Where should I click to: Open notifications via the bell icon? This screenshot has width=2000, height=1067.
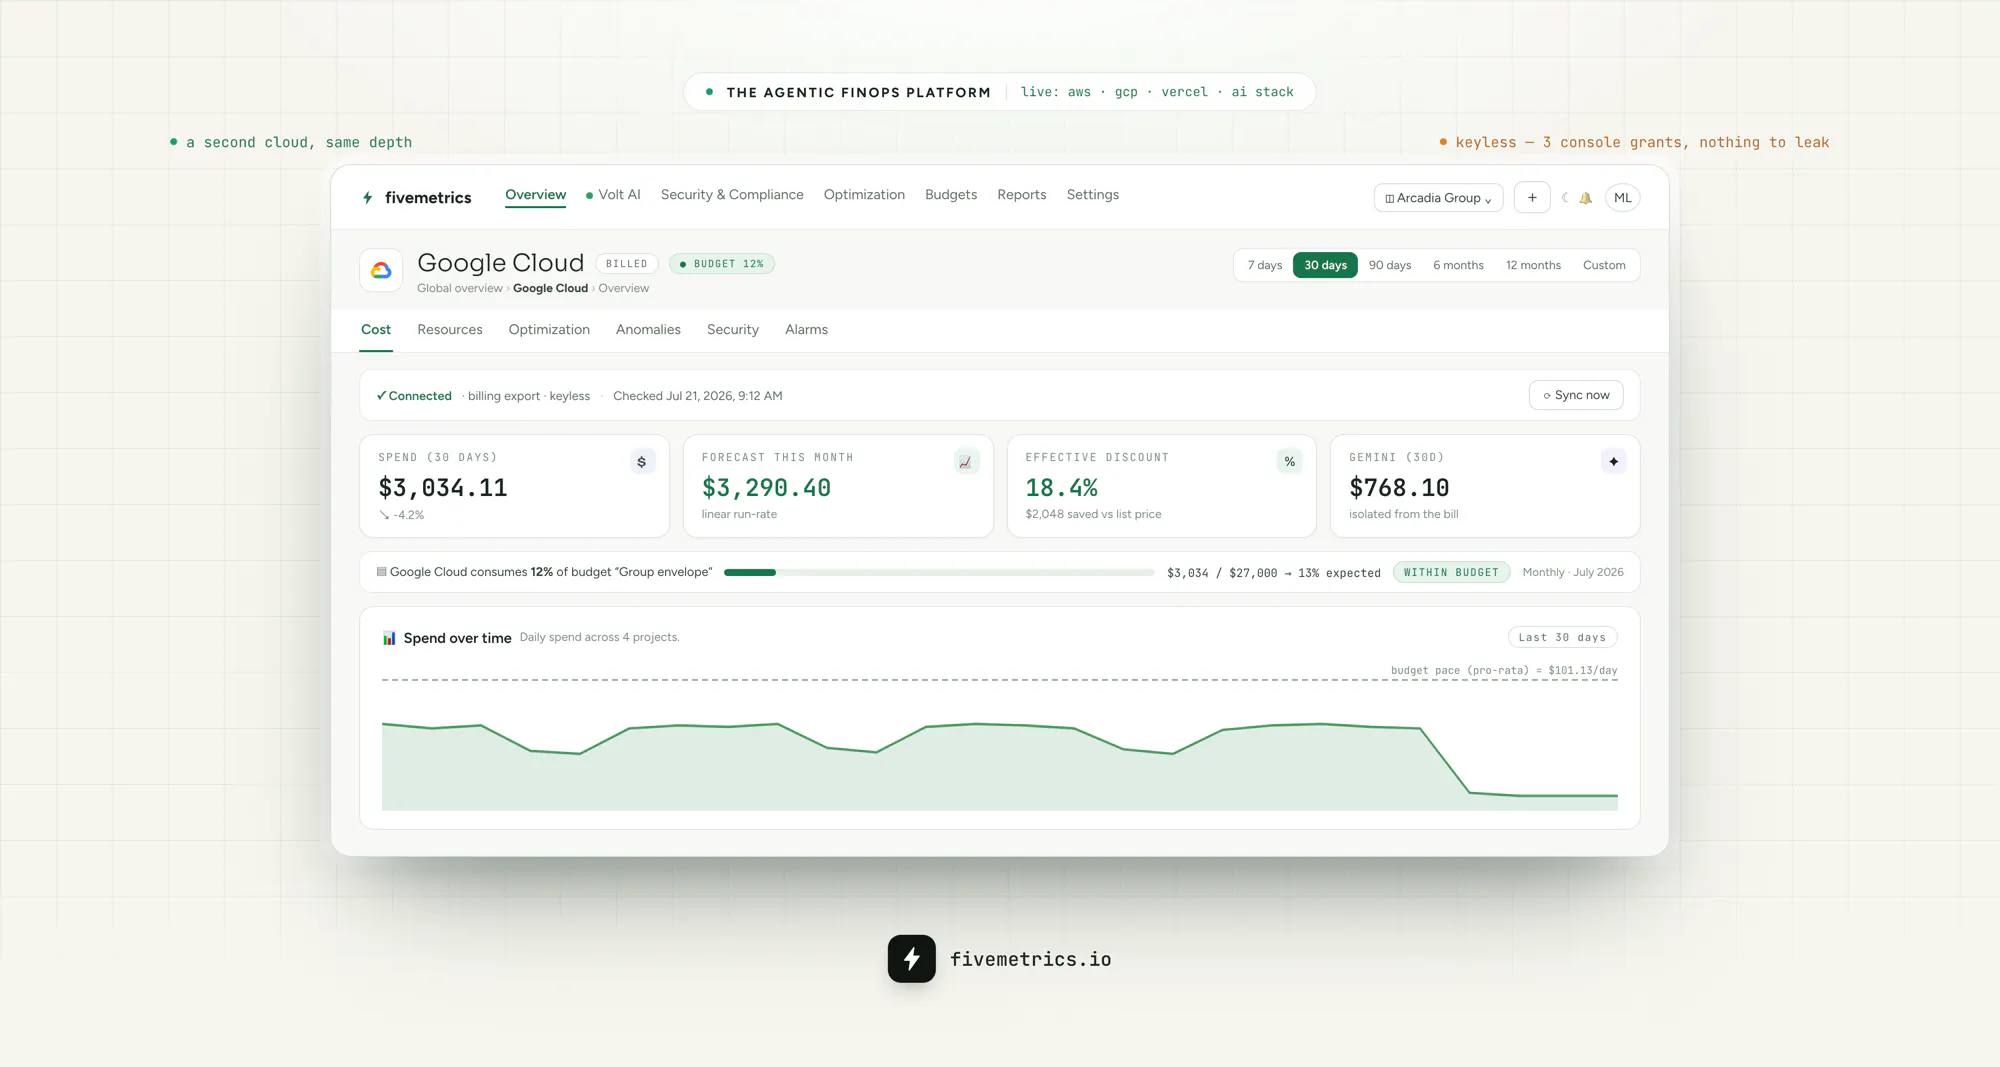(1586, 198)
